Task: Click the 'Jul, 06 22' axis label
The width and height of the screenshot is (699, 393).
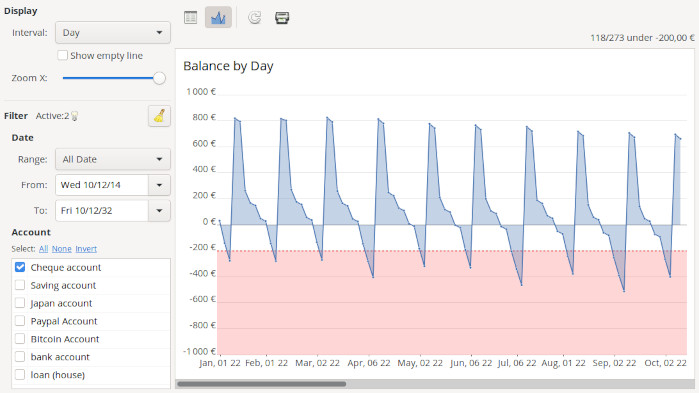Action: [x=517, y=363]
